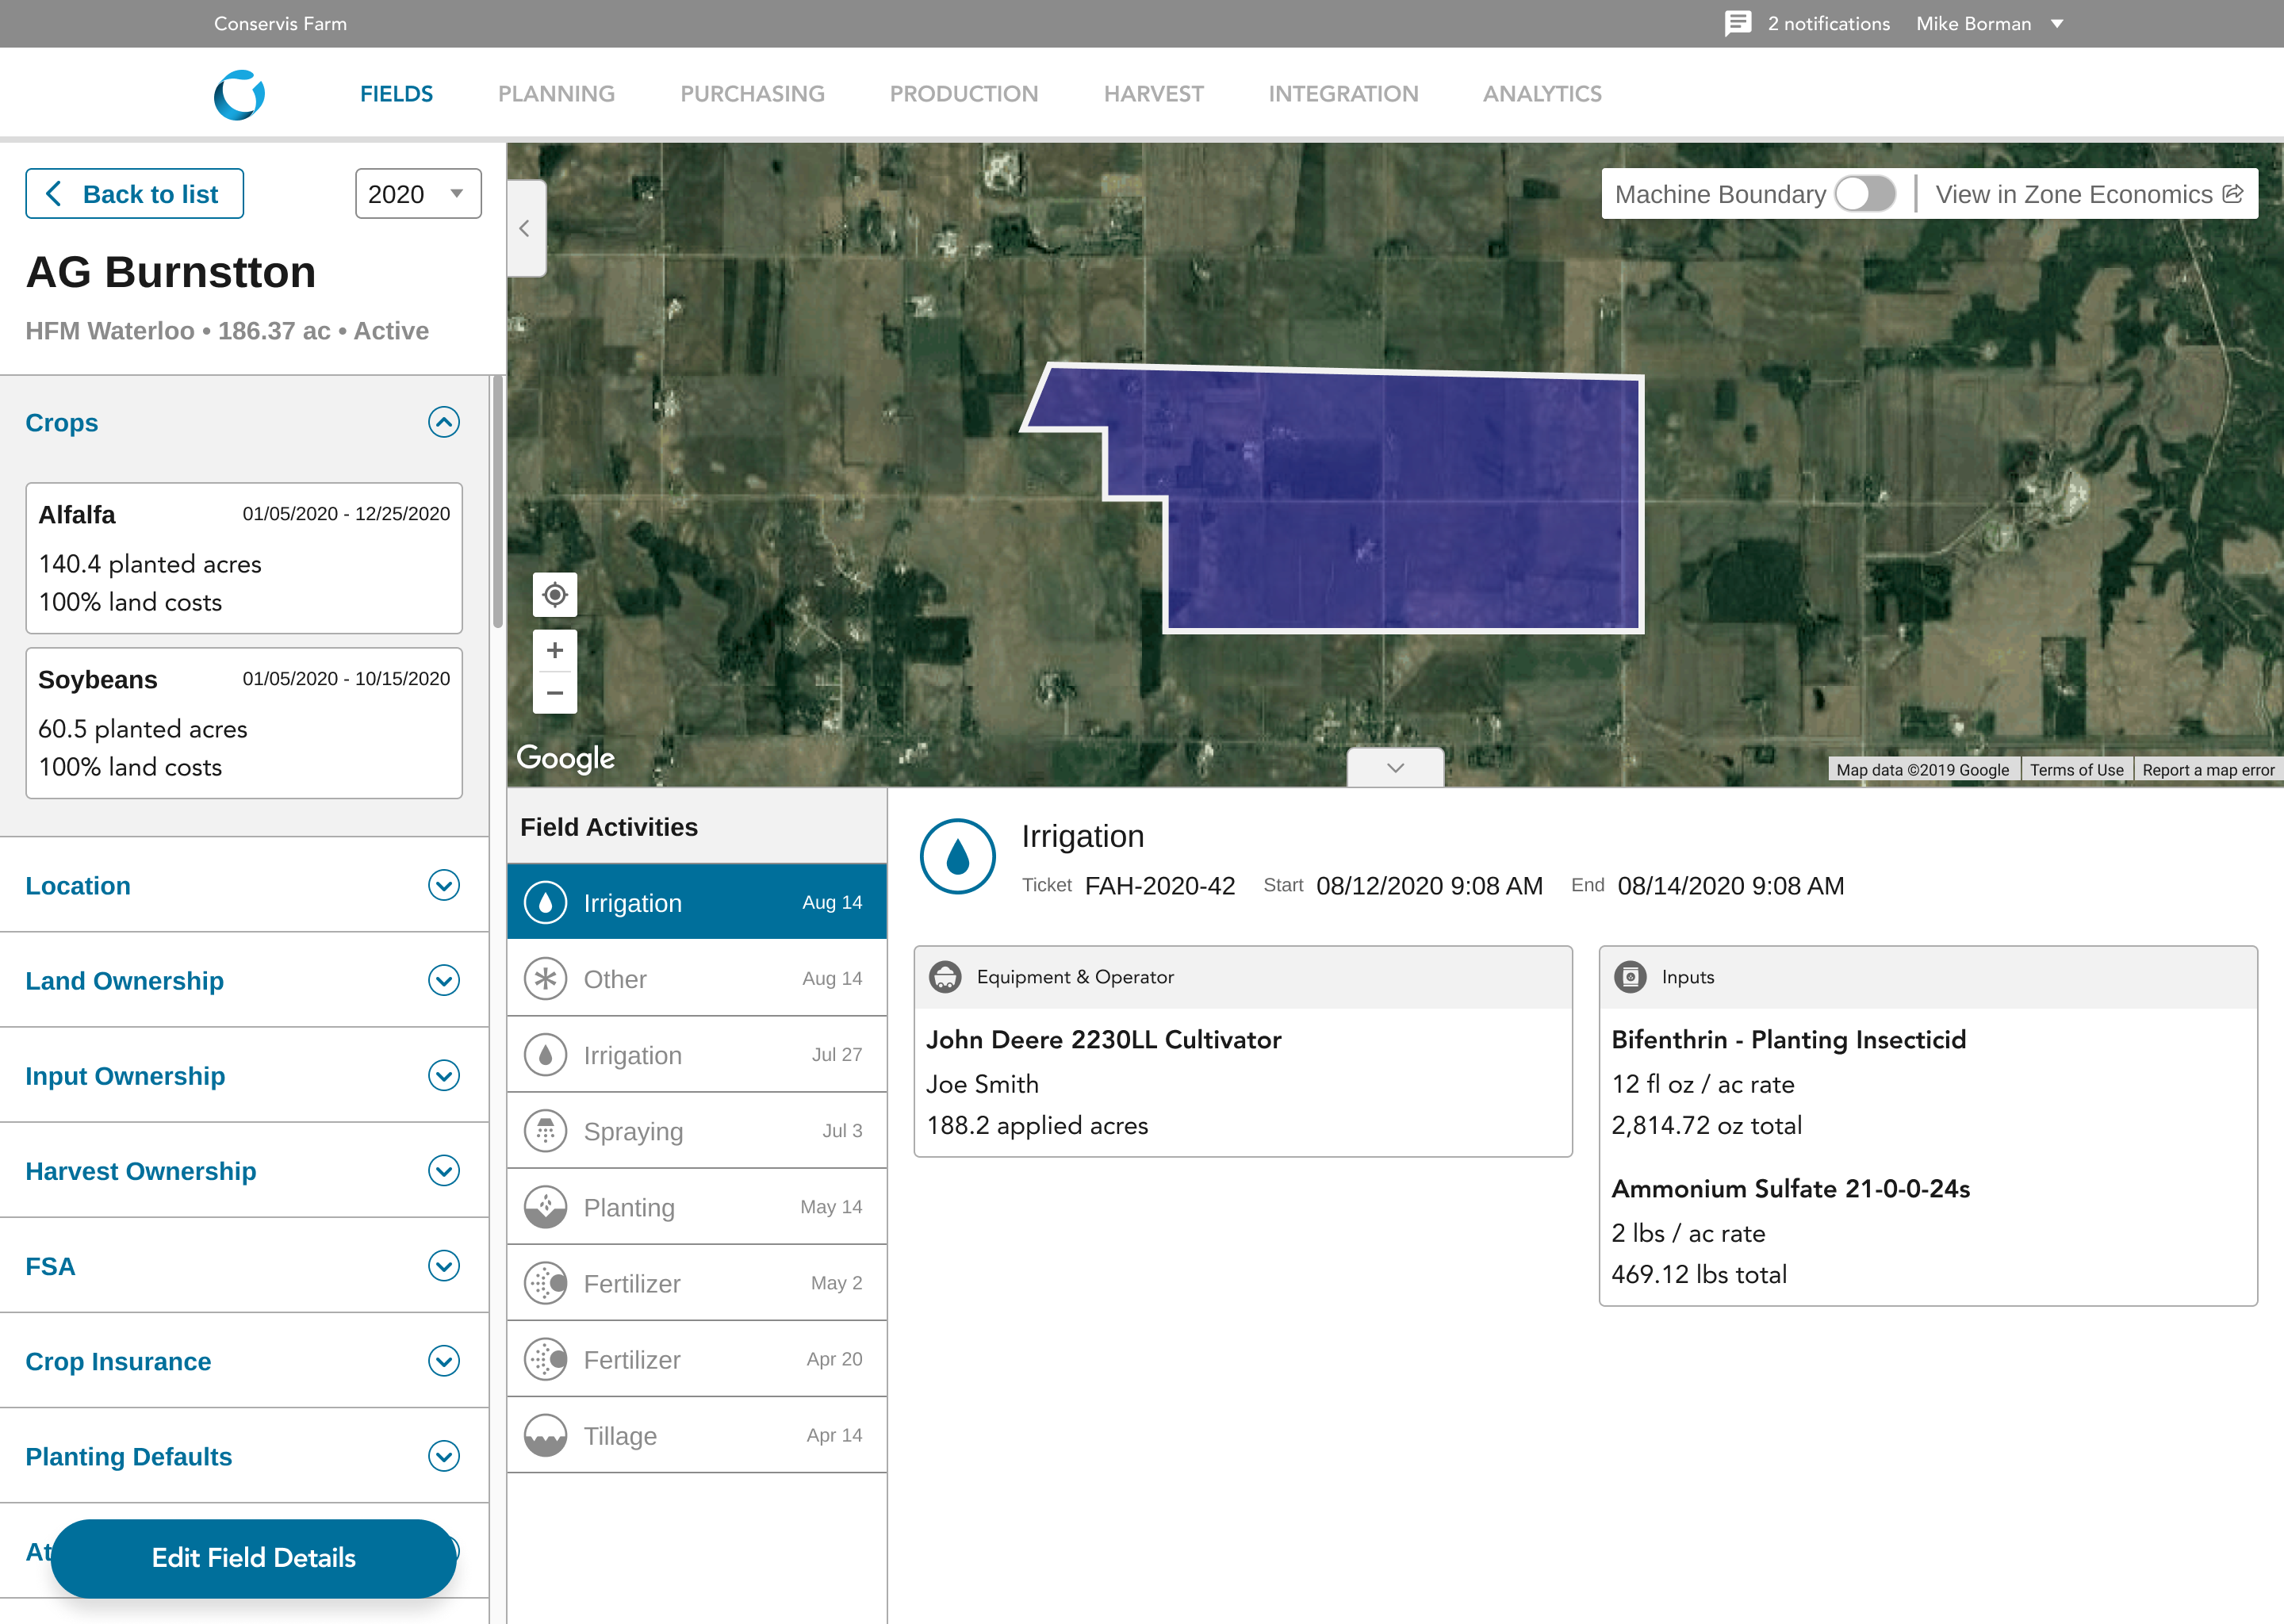This screenshot has width=2284, height=1624.
Task: Click the Inputs panel icon
Action: tap(1630, 976)
